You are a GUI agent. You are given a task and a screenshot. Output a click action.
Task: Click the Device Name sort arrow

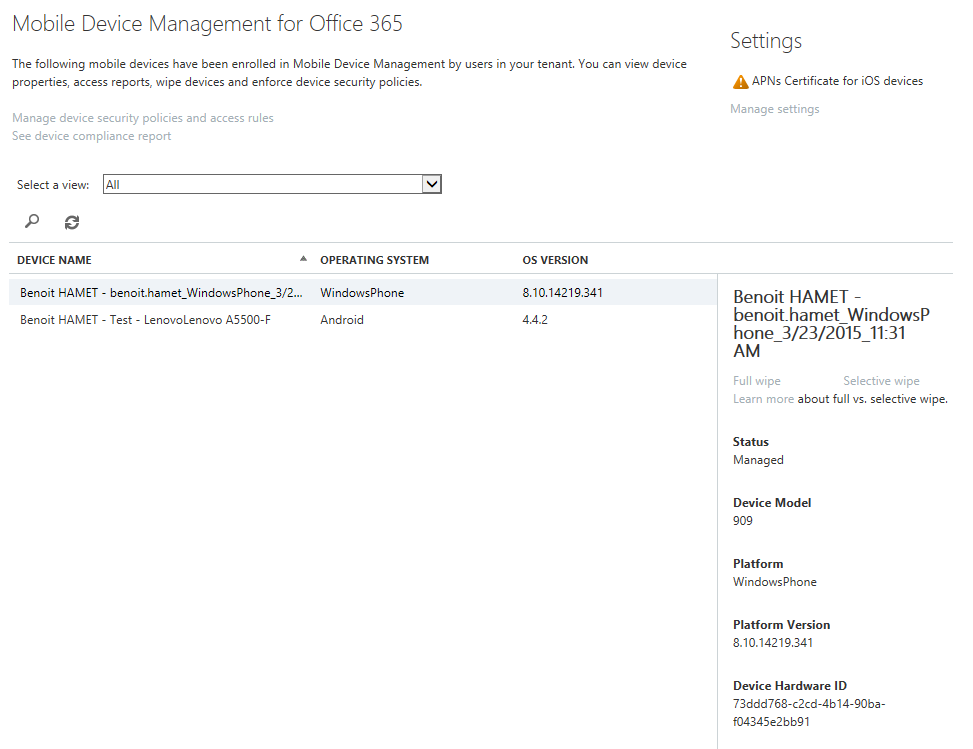click(x=303, y=259)
